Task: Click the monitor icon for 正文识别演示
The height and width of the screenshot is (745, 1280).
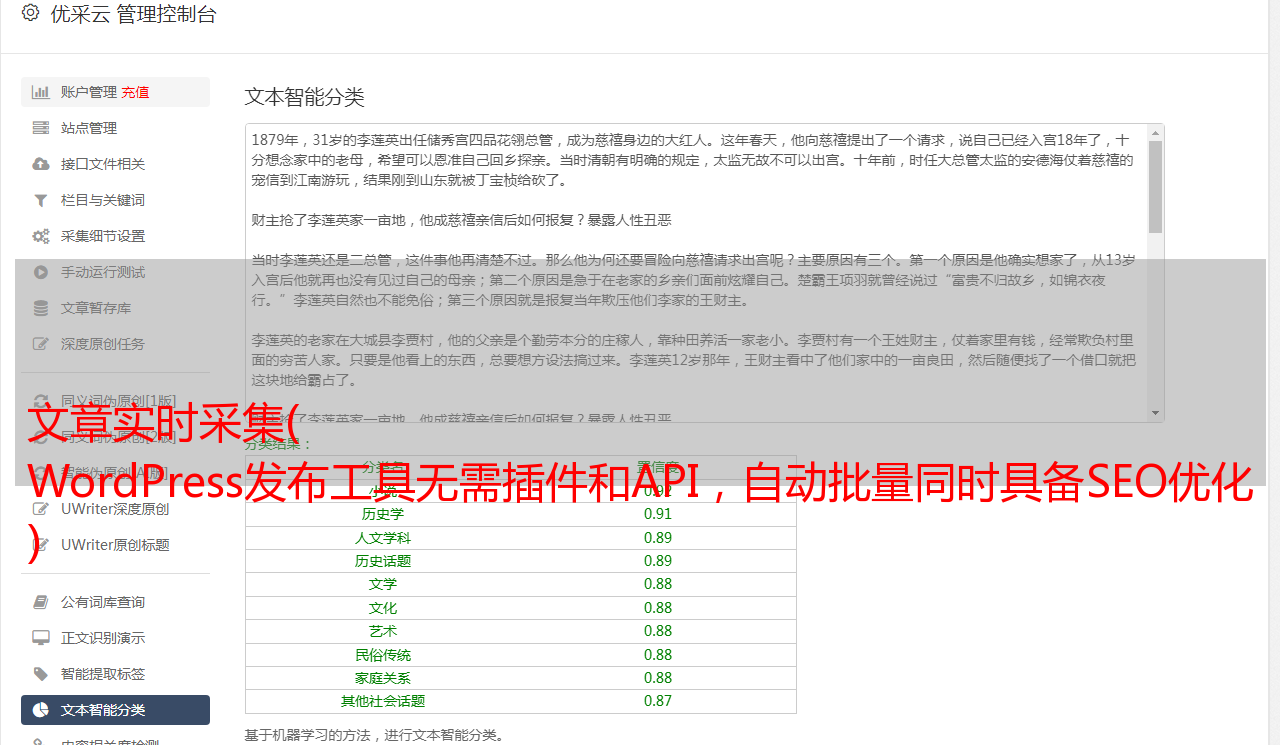Action: (41, 638)
